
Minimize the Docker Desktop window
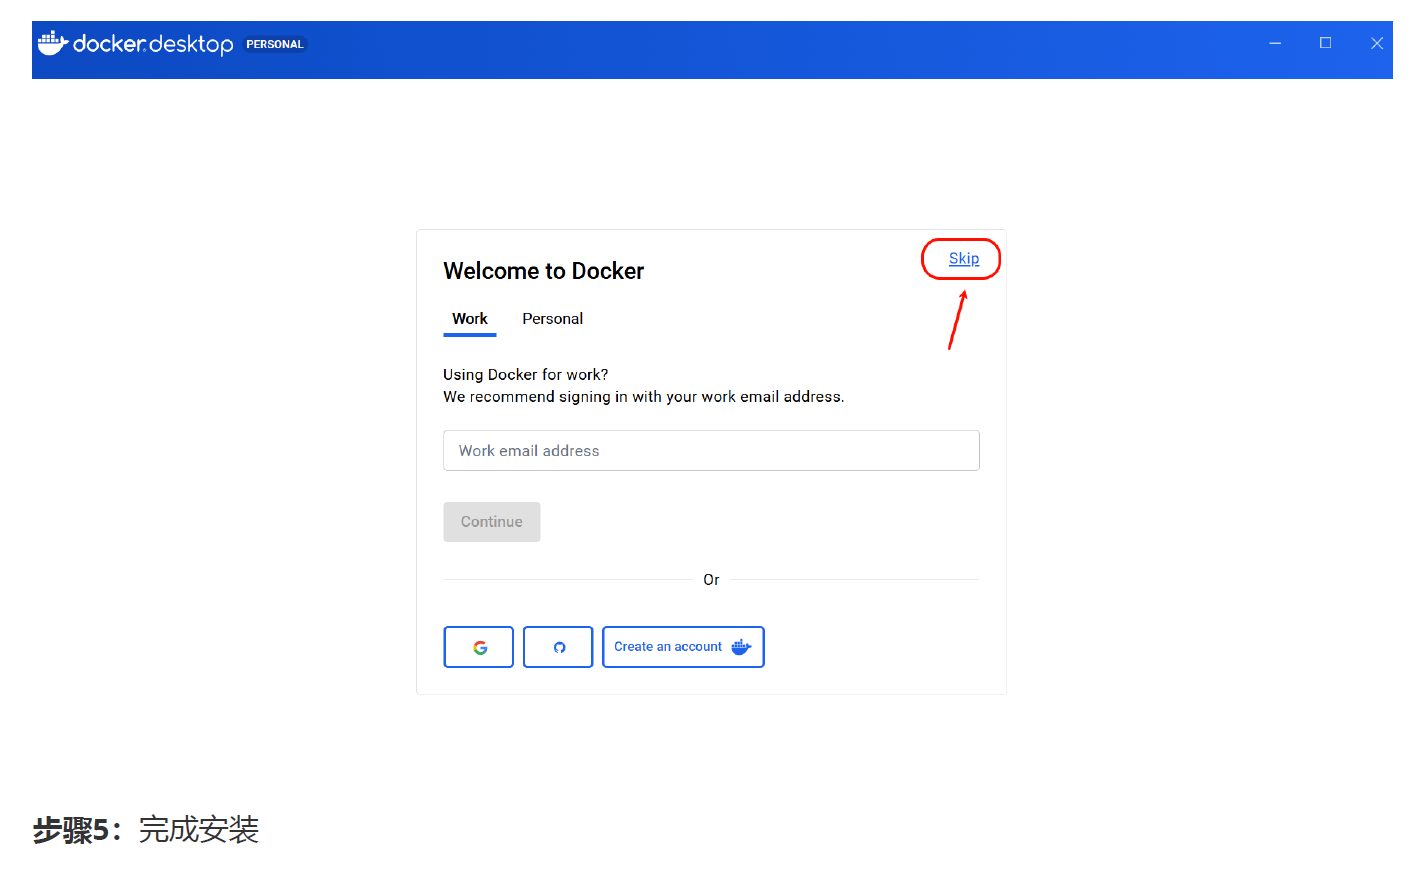1275,43
